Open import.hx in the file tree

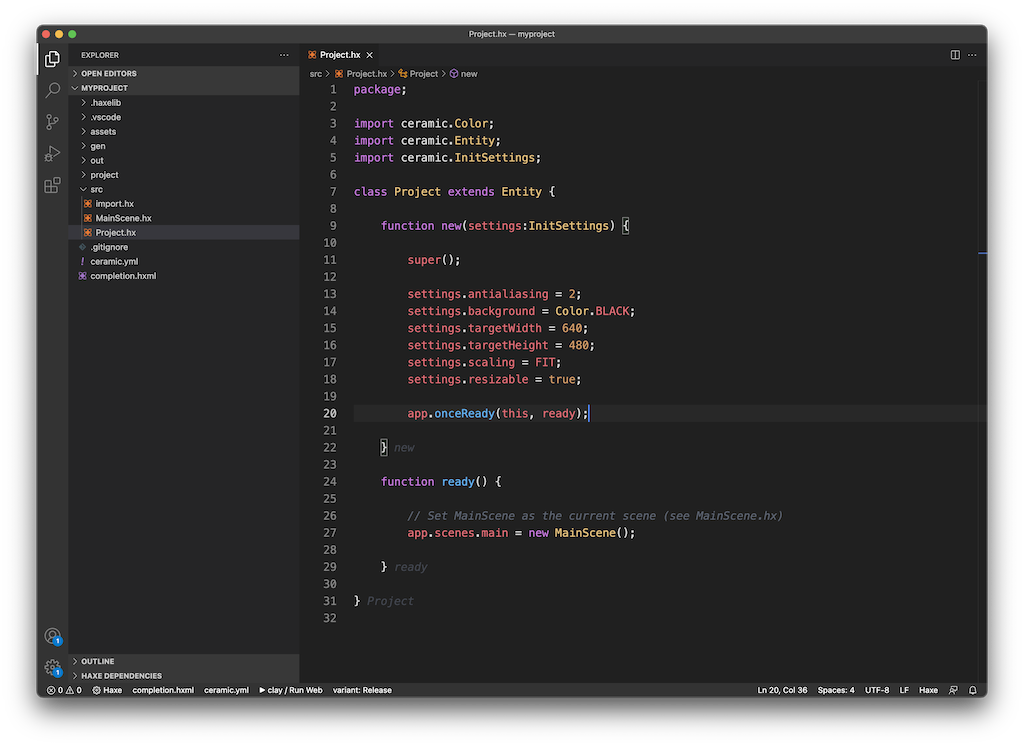[184, 204]
